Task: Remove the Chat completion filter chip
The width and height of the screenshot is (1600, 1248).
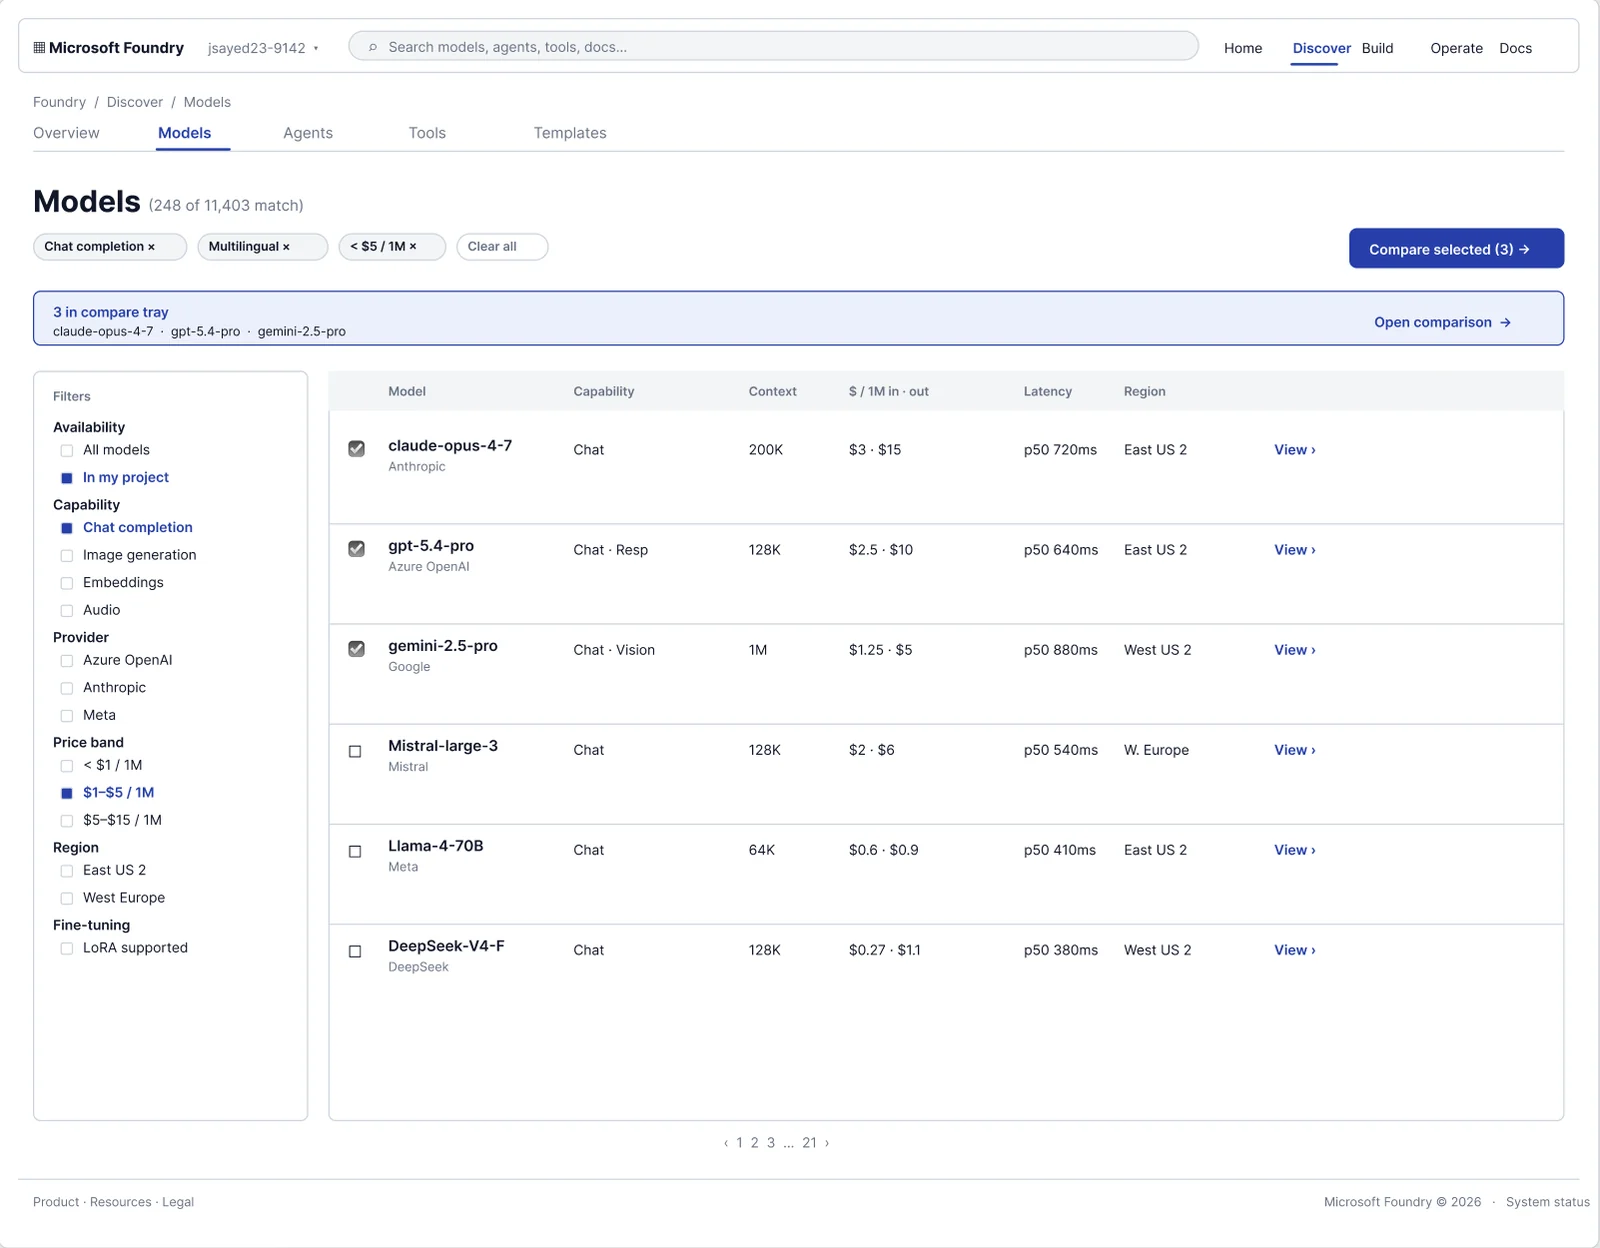Action: coord(152,247)
